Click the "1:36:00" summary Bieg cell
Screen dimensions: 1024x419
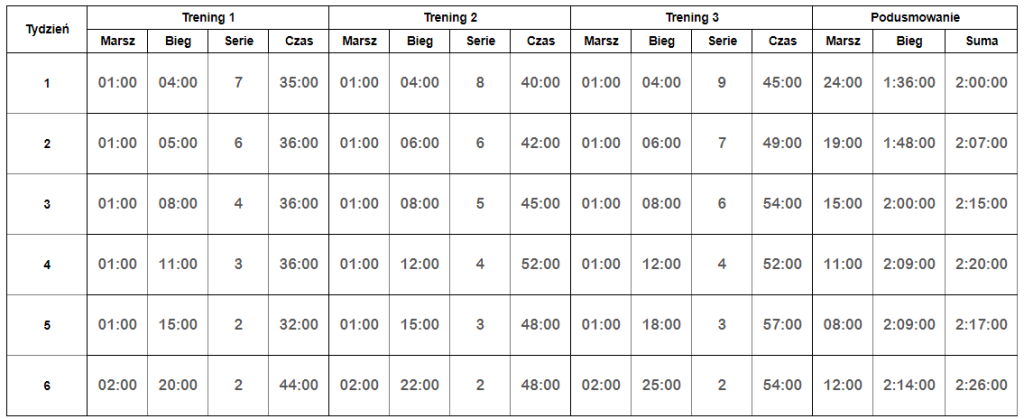tap(909, 83)
